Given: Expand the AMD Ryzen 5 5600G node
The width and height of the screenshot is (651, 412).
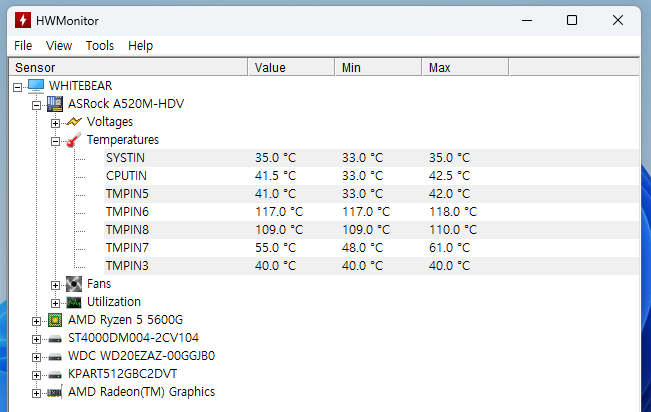Looking at the screenshot, I should tap(37, 321).
